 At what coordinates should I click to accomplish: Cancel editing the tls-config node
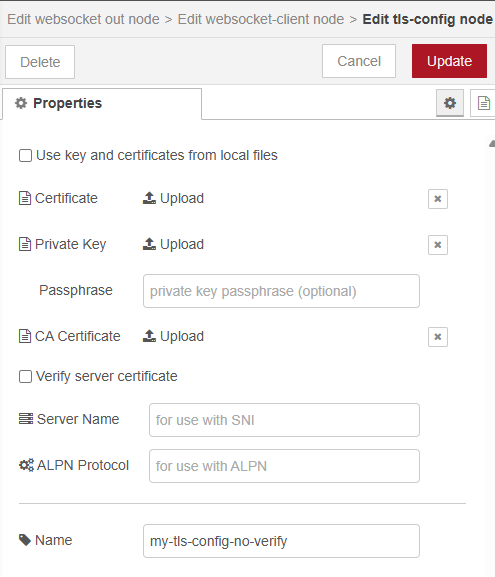(x=359, y=61)
